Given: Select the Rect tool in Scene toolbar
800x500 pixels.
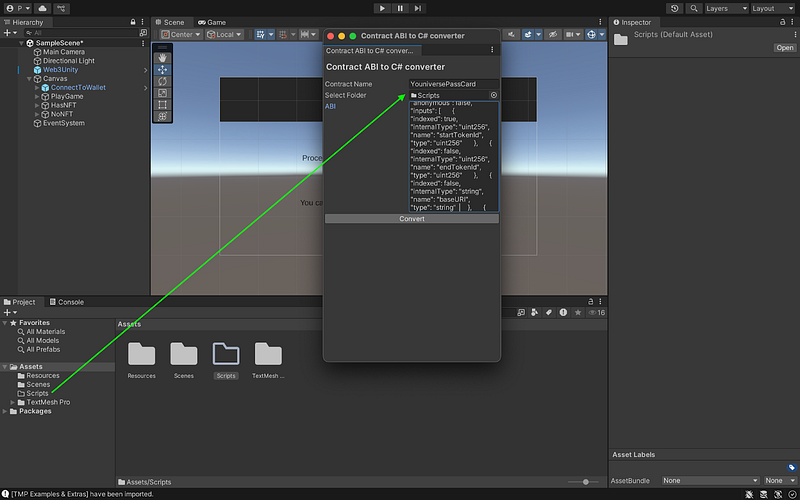Looking at the screenshot, I should click(x=162, y=105).
